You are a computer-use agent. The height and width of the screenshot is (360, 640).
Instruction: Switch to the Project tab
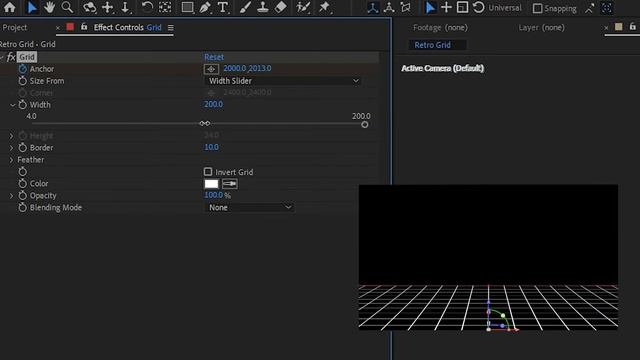point(14,27)
